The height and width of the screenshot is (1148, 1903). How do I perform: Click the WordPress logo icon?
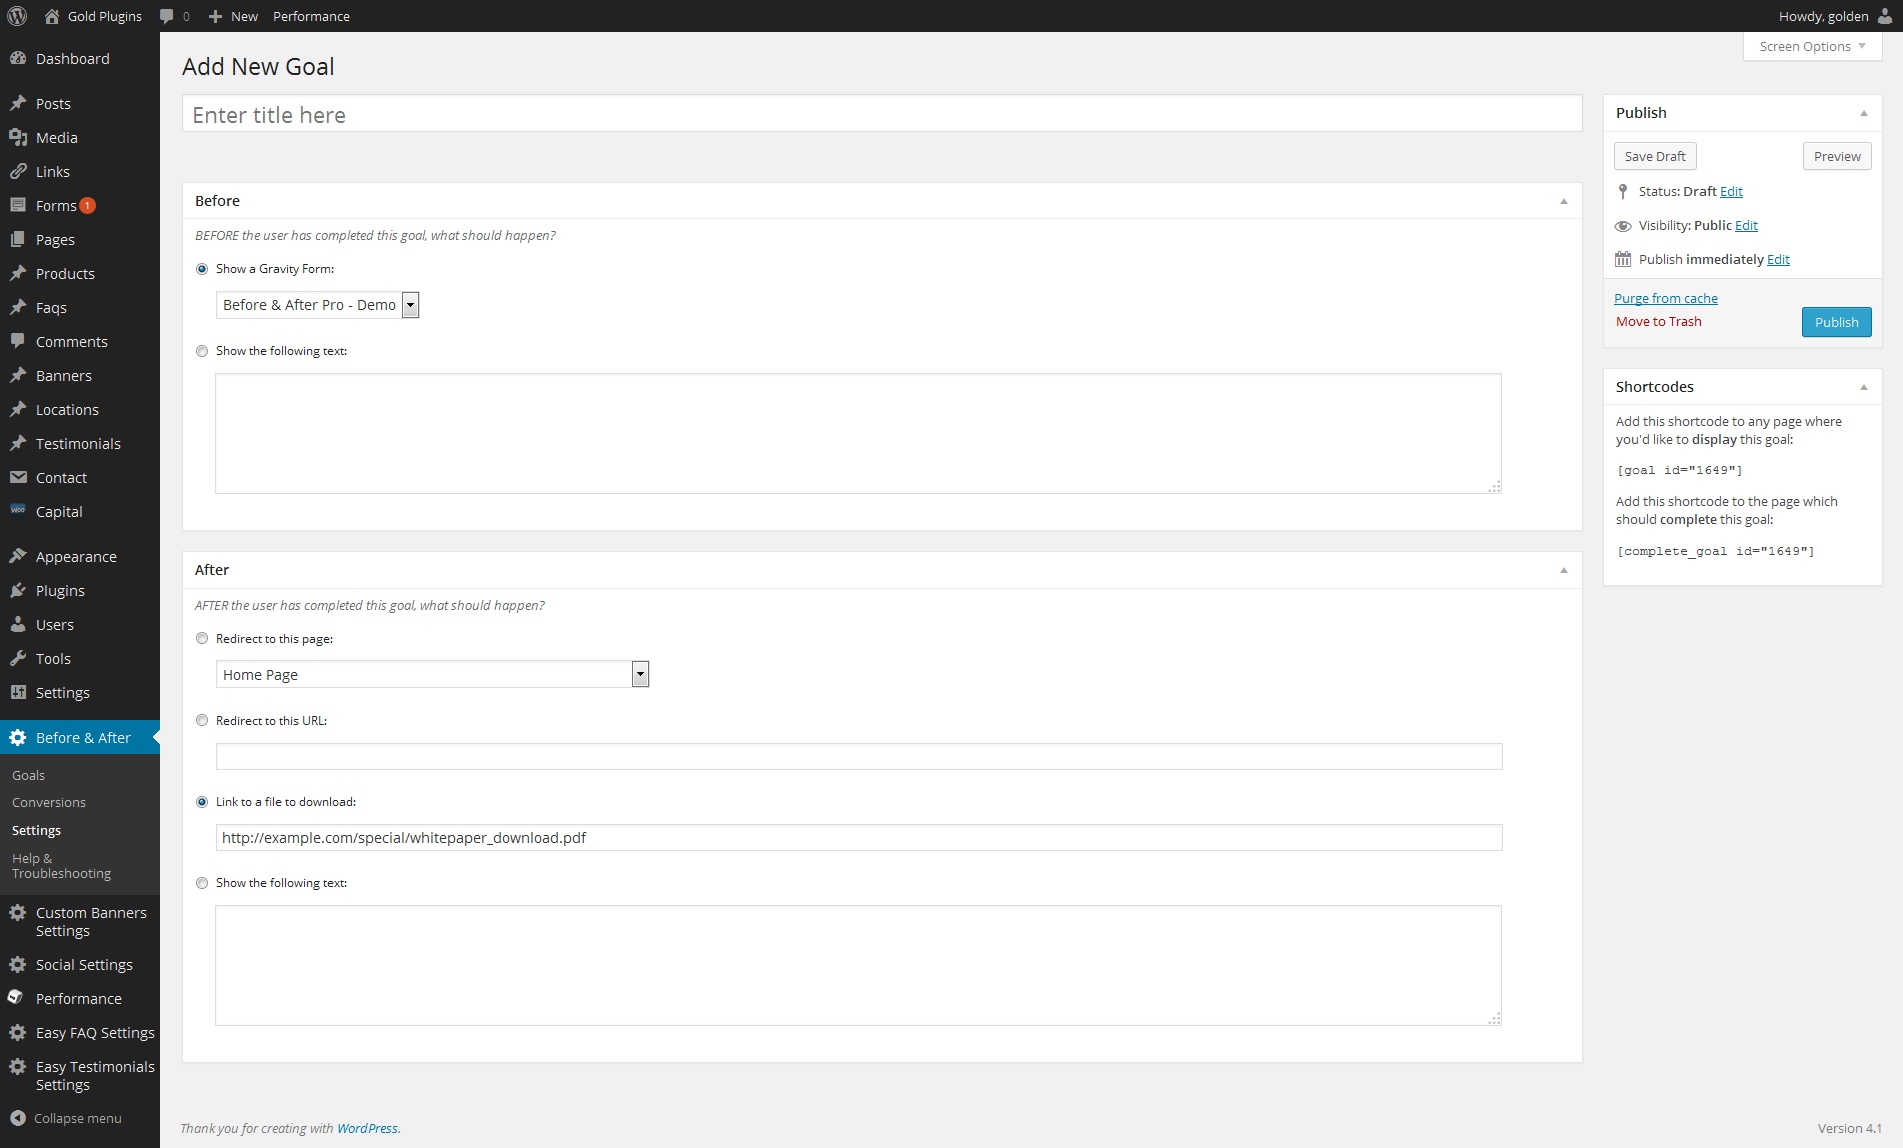[17, 16]
